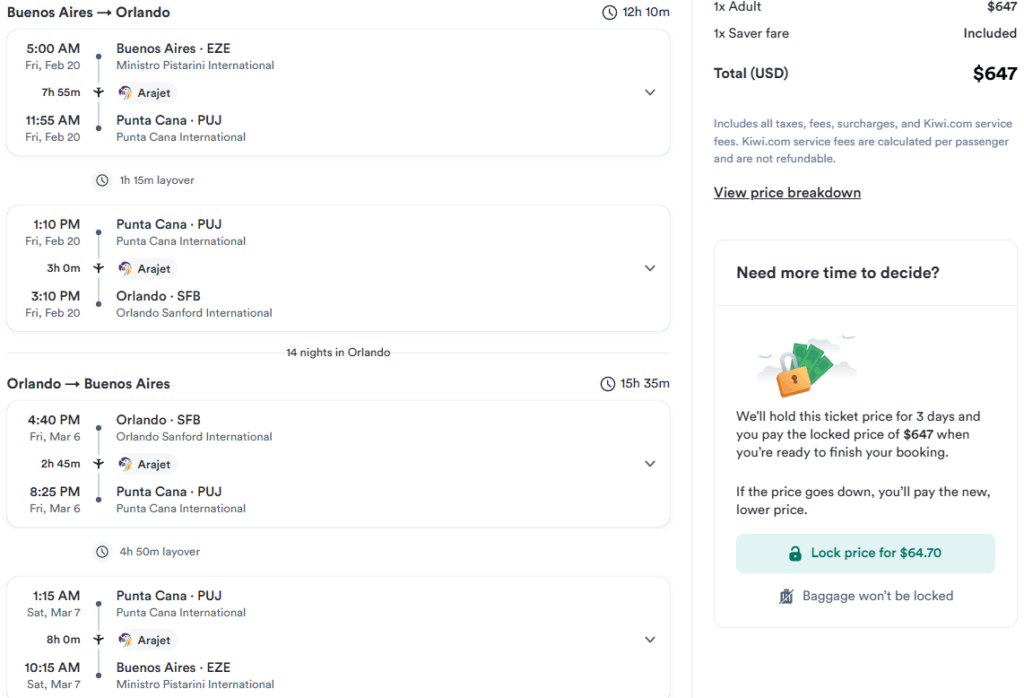The height and width of the screenshot is (698, 1024).
Task: Click the clock icon beside 15h 35m
Action: pyautogui.click(x=607, y=384)
